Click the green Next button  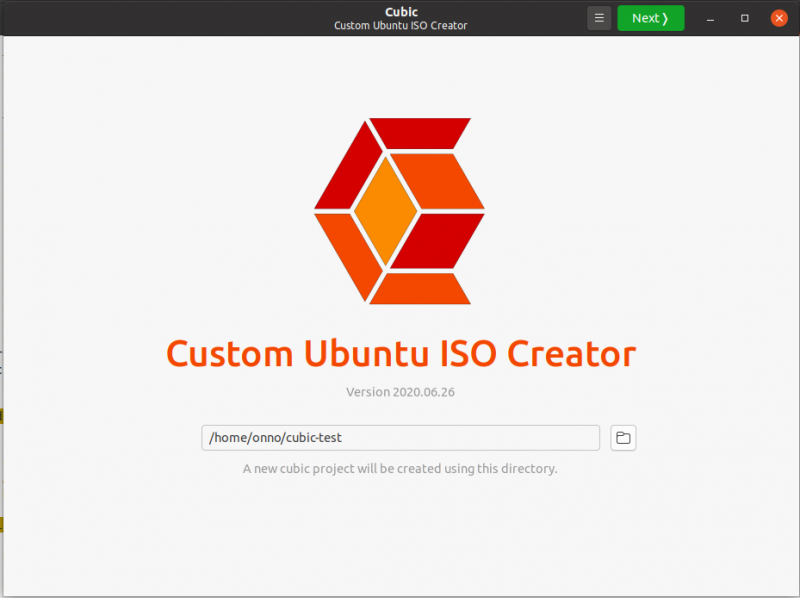point(650,17)
